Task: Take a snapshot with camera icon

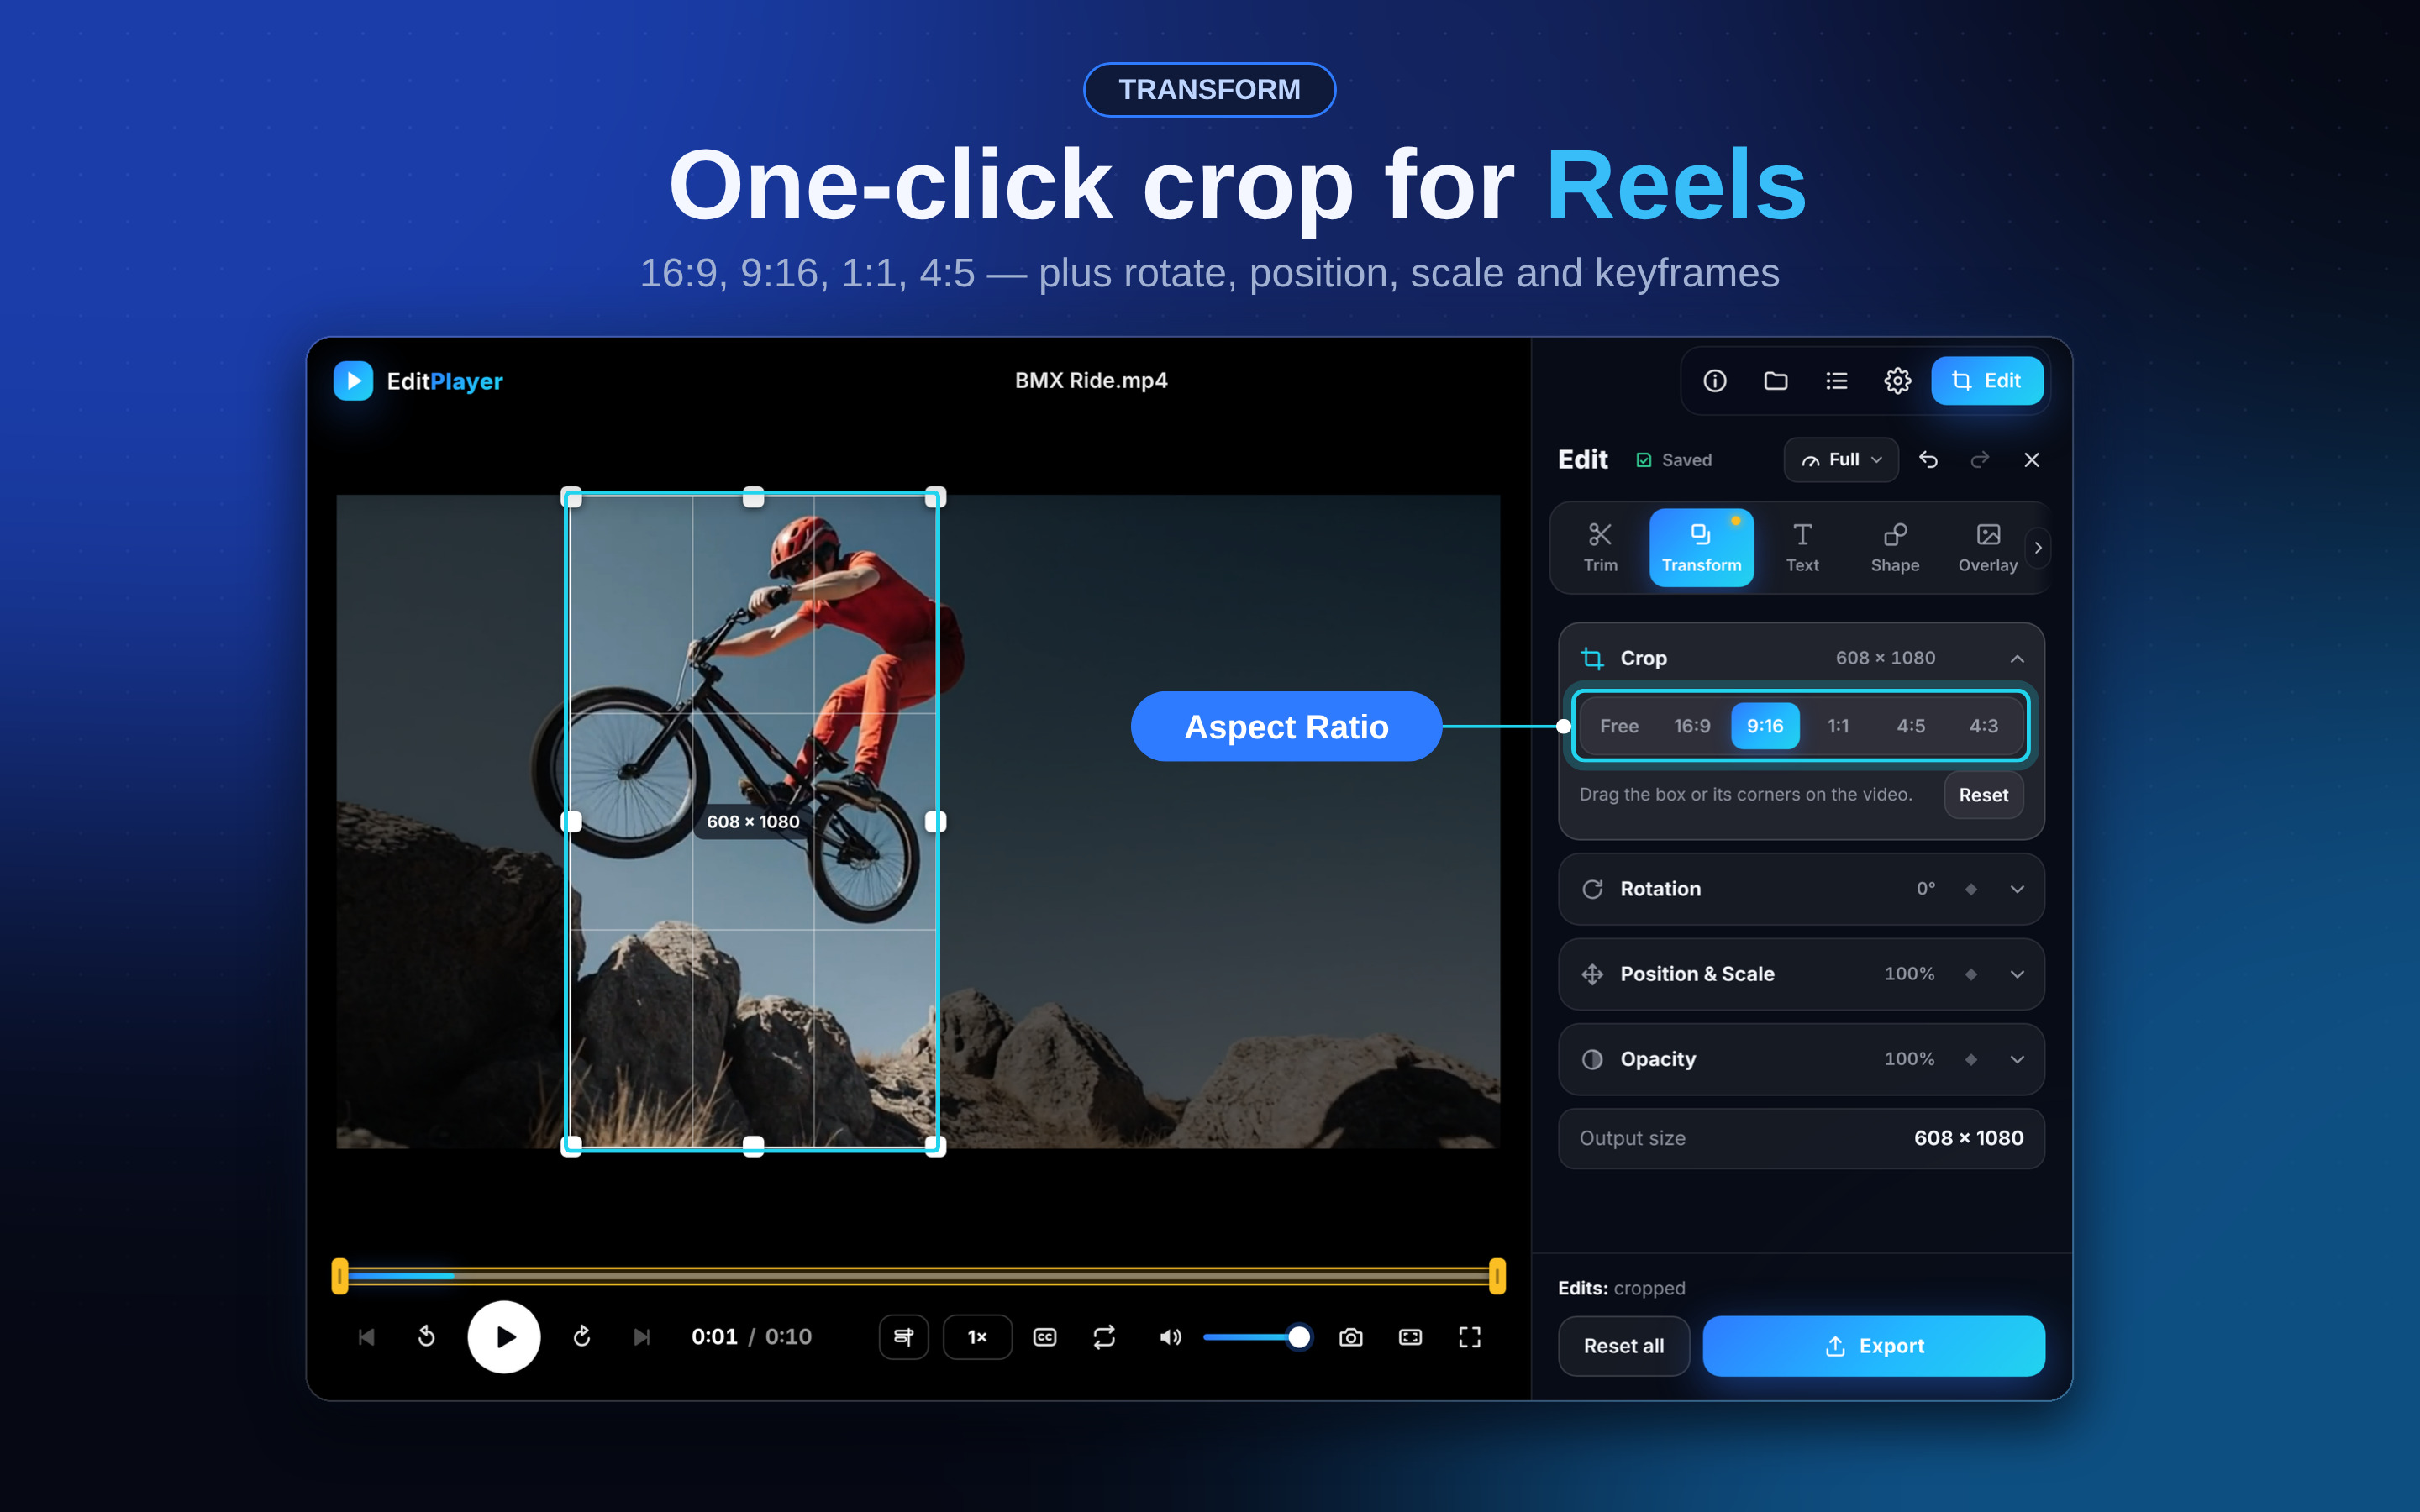Action: click(1351, 1337)
